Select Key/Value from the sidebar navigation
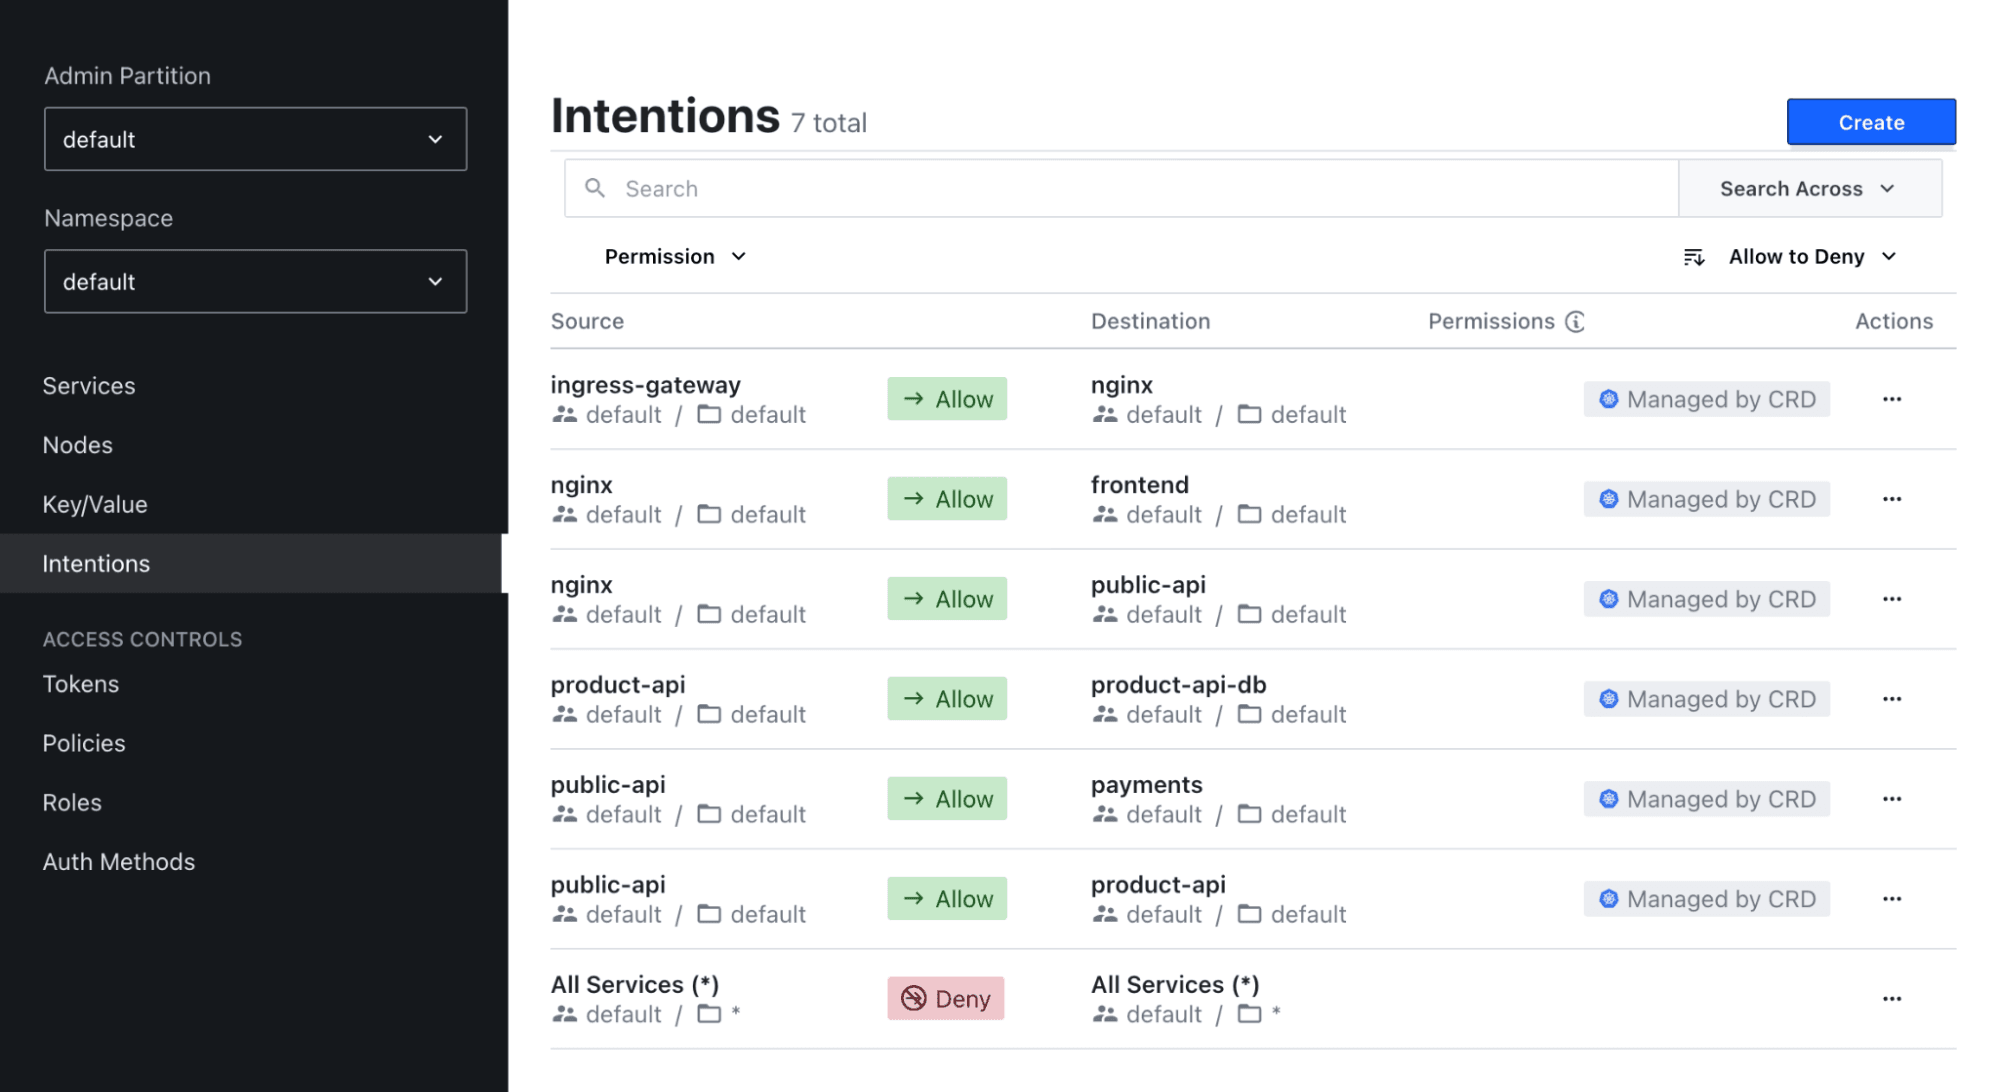This screenshot has width=1999, height=1092. [x=94, y=504]
